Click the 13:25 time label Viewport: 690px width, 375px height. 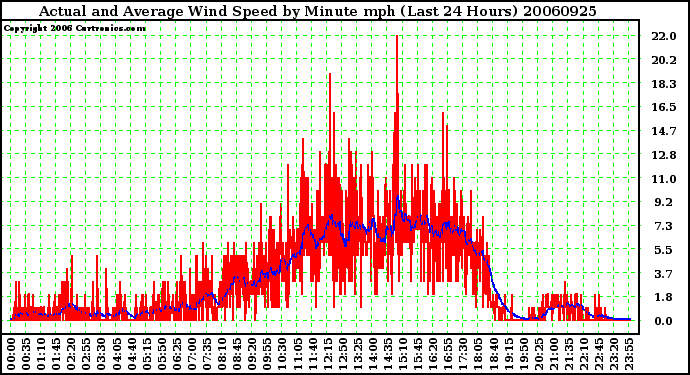(357, 354)
